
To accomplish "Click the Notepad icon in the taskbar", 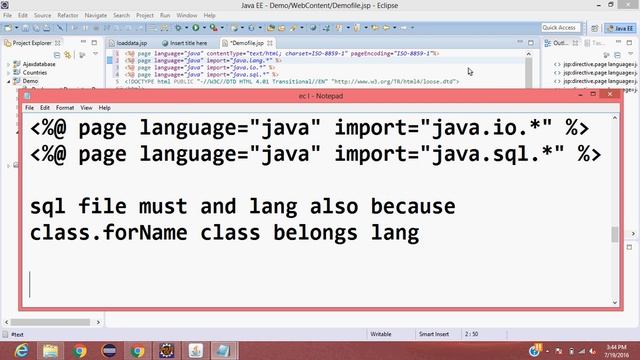I will pos(224,351).
